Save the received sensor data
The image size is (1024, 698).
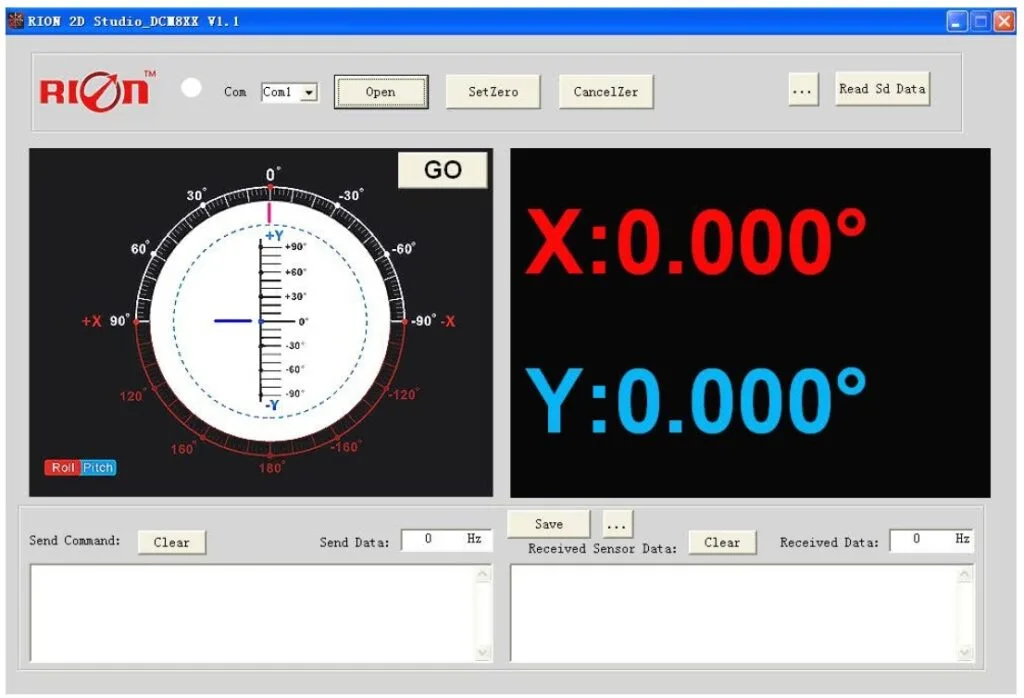coord(548,524)
